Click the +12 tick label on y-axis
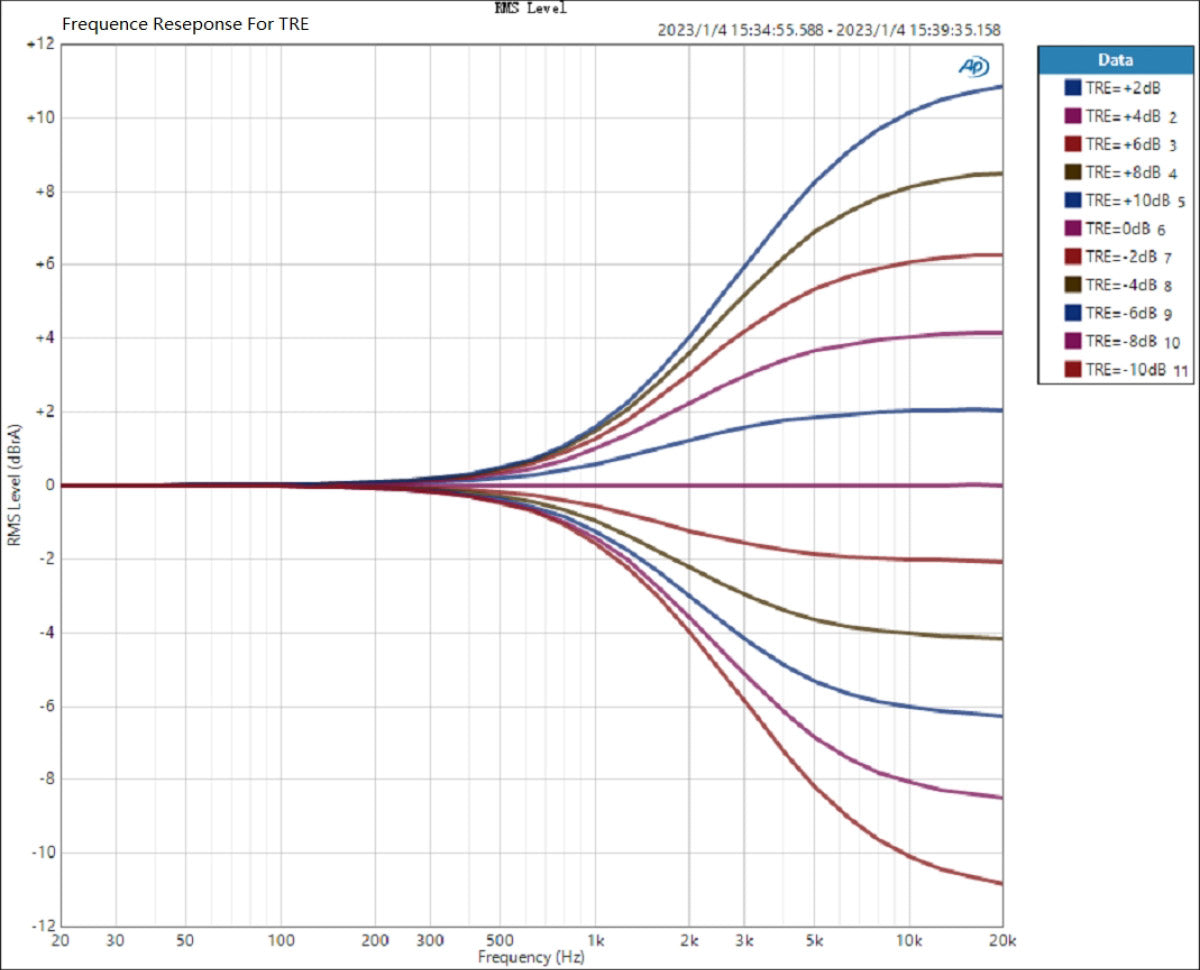The height and width of the screenshot is (970, 1200). 40,44
